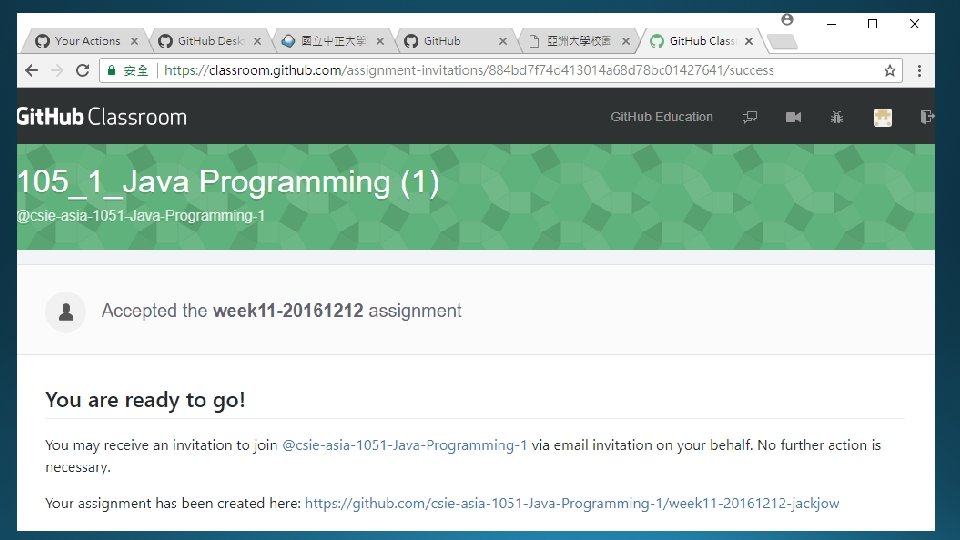Viewport: 960px width, 540px height.
Task: Open the @csie-asia-1051-Java-Programming-1 organization link in paragraph
Action: coord(404,445)
